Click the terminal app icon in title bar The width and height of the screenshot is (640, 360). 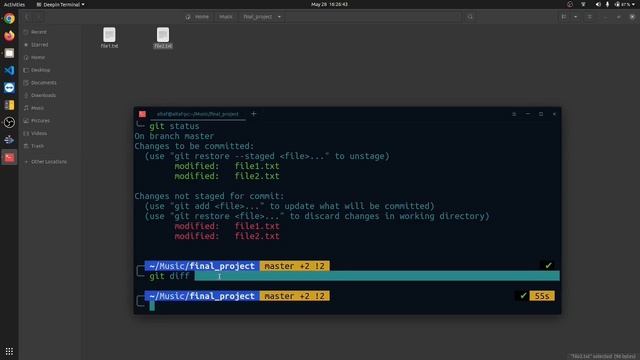point(142,114)
